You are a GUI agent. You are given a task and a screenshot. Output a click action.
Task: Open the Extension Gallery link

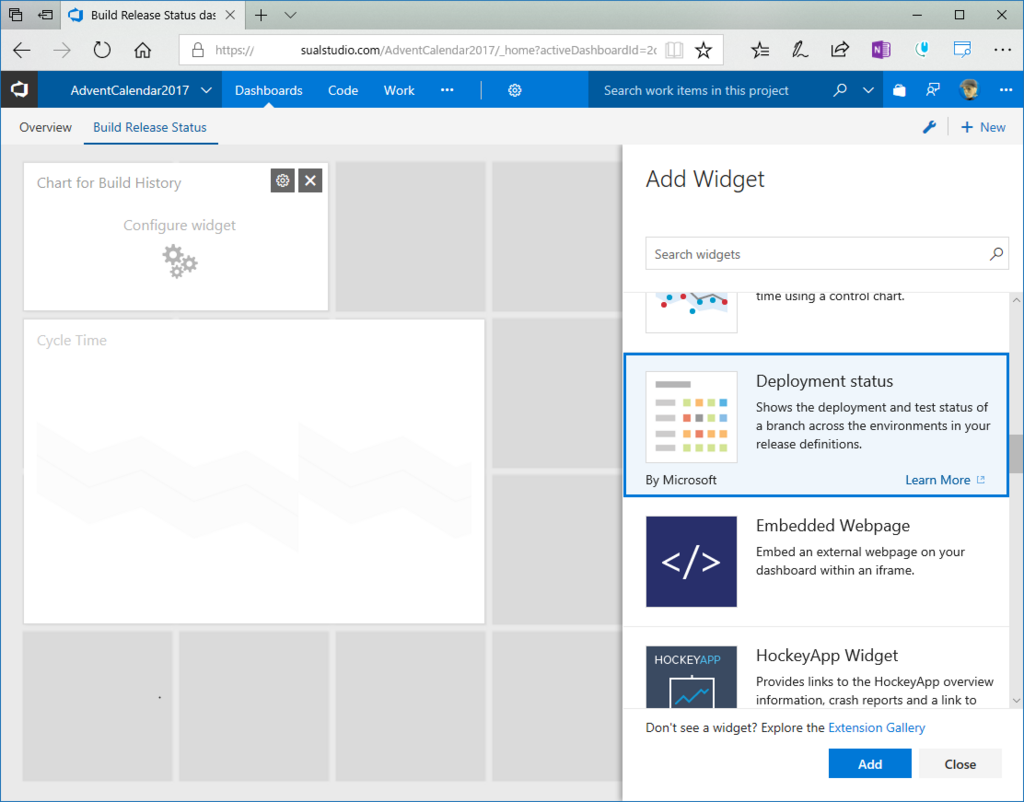pos(876,728)
